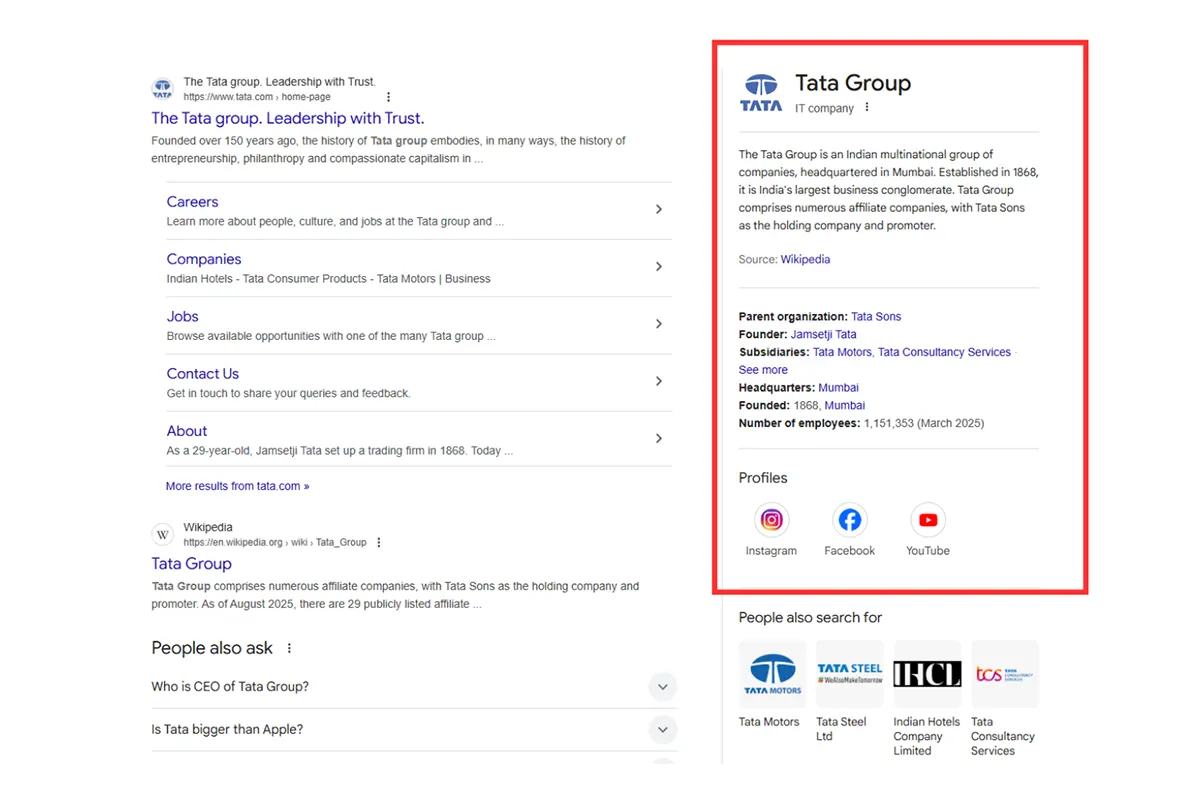
Task: Open the three-dot menu beside People also ask
Action: (291, 648)
